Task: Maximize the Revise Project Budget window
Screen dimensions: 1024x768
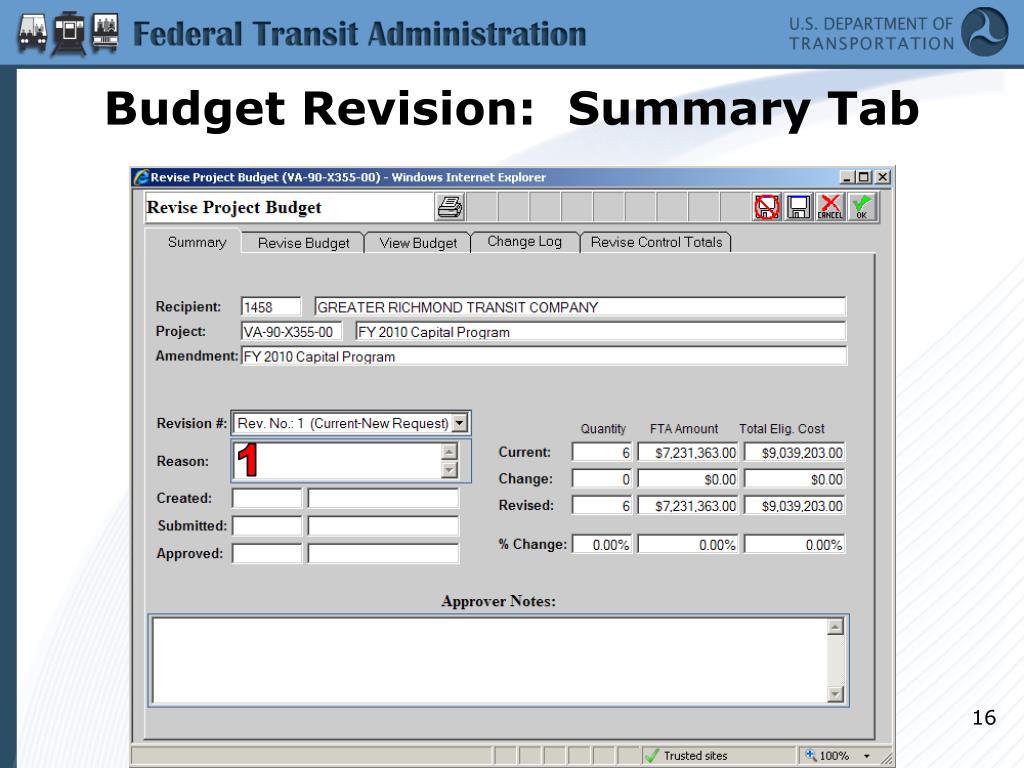Action: [864, 177]
